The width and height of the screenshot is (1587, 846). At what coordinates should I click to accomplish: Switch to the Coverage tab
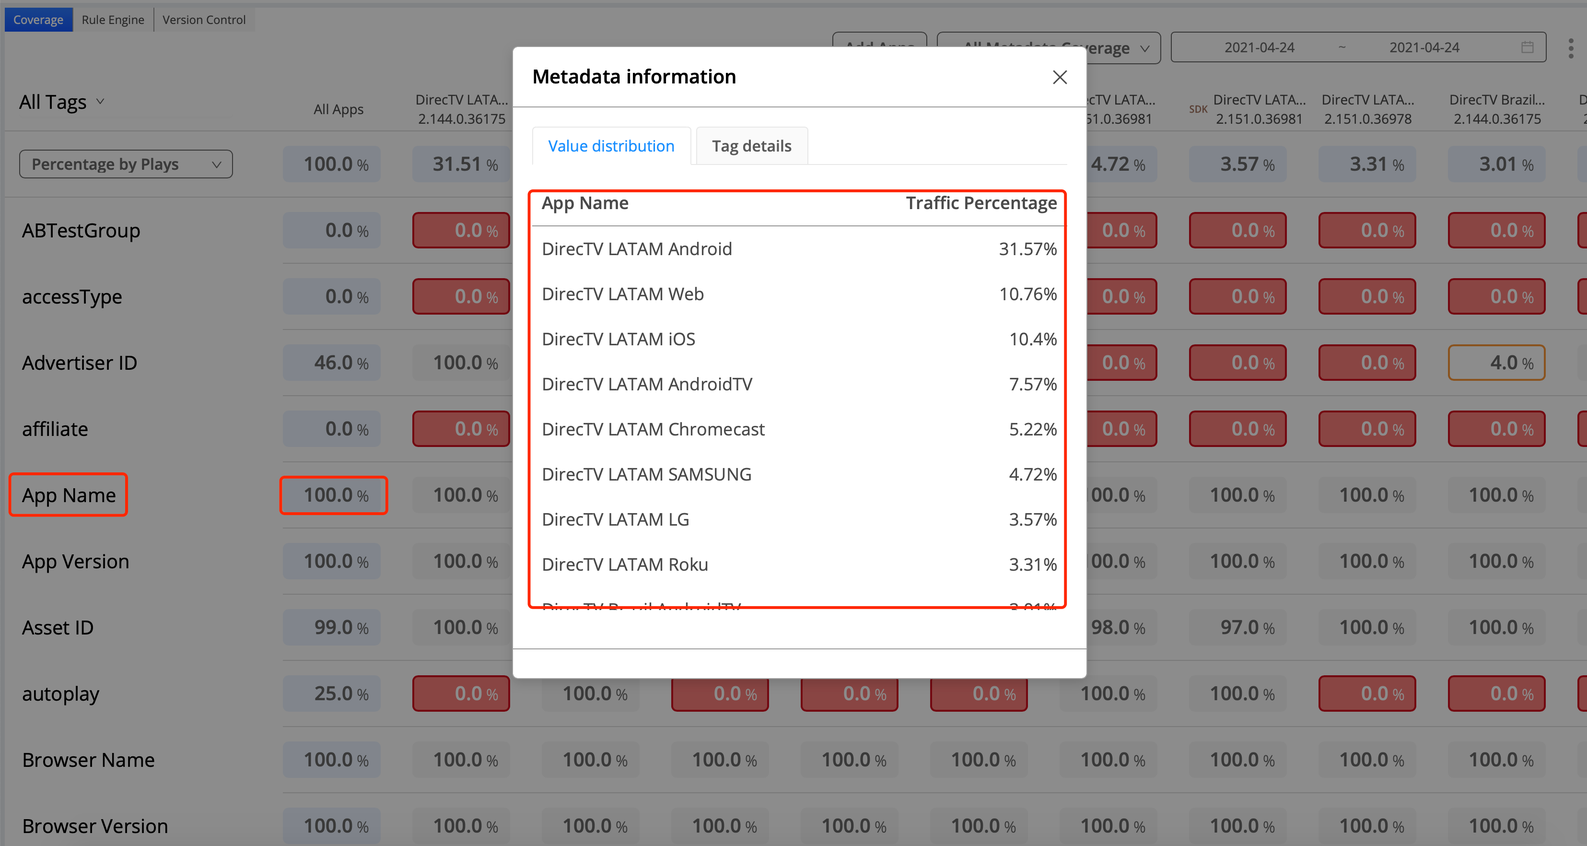(38, 19)
